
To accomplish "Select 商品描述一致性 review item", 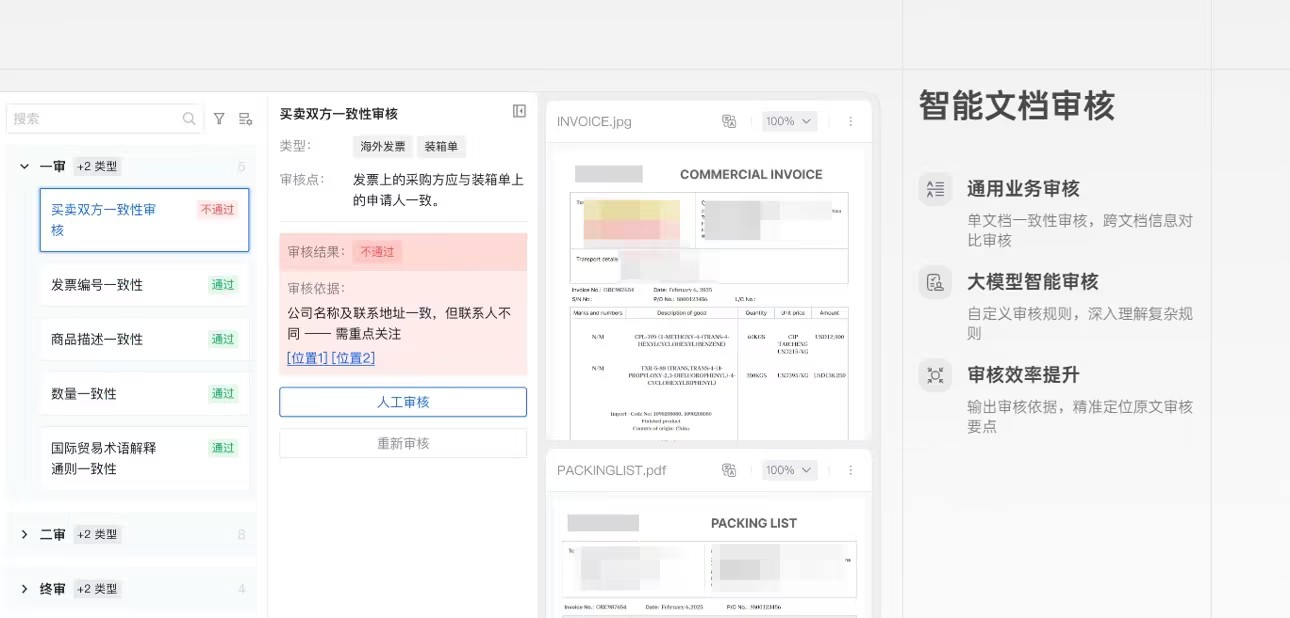I will coord(144,339).
